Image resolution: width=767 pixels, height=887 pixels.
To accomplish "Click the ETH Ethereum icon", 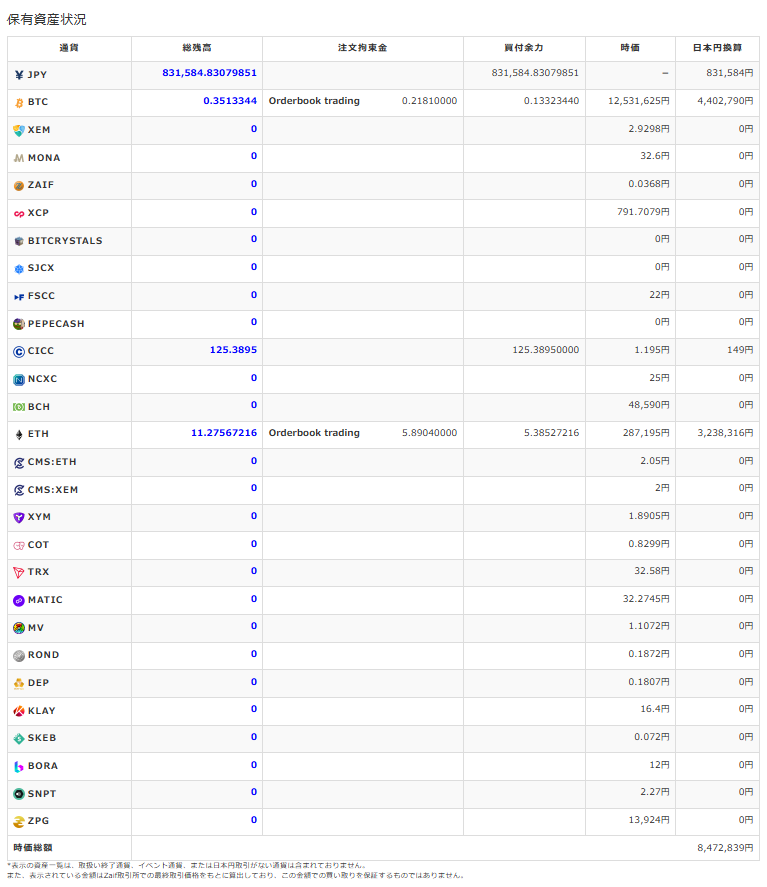I will pos(19,434).
